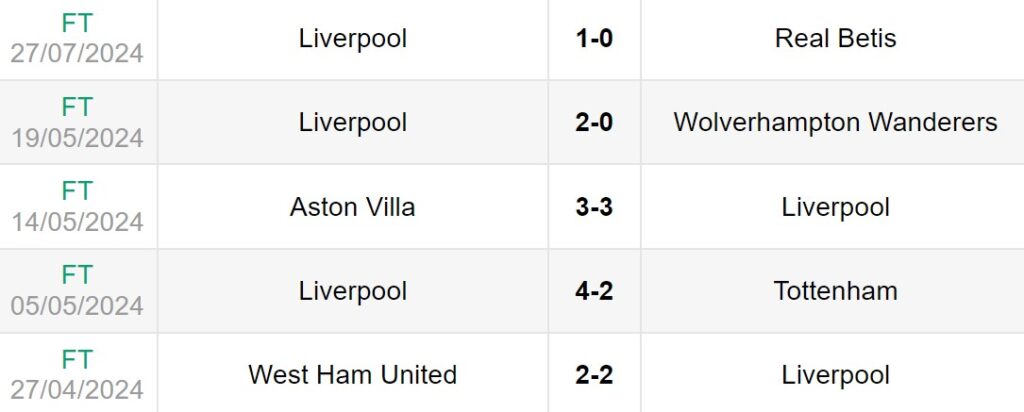This screenshot has width=1024, height=412.
Task: Select Liverpool opposite Aston Villa
Action: [x=835, y=207]
